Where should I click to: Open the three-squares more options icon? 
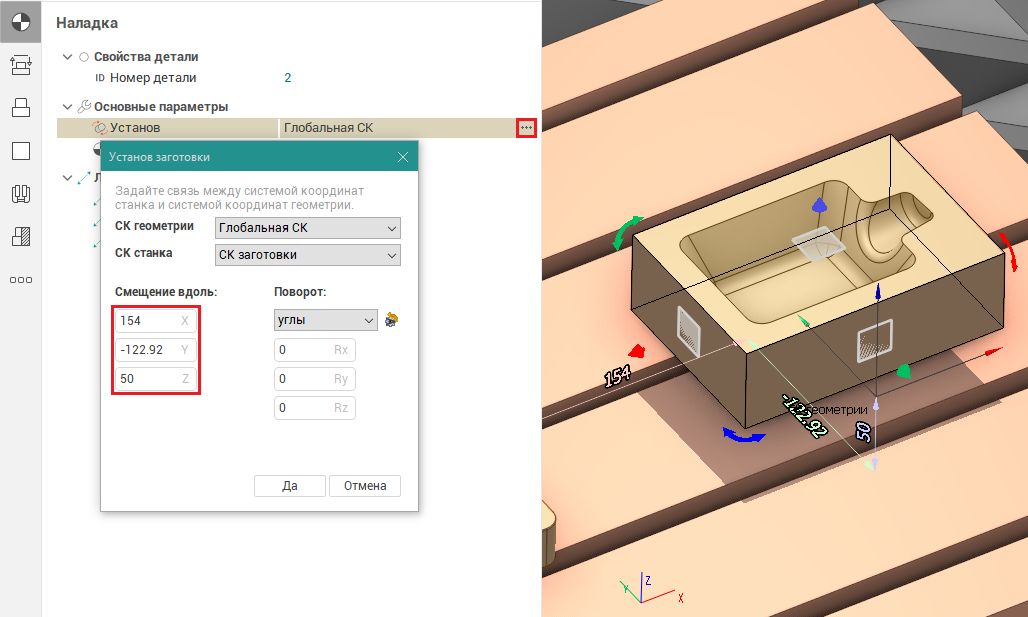20,280
